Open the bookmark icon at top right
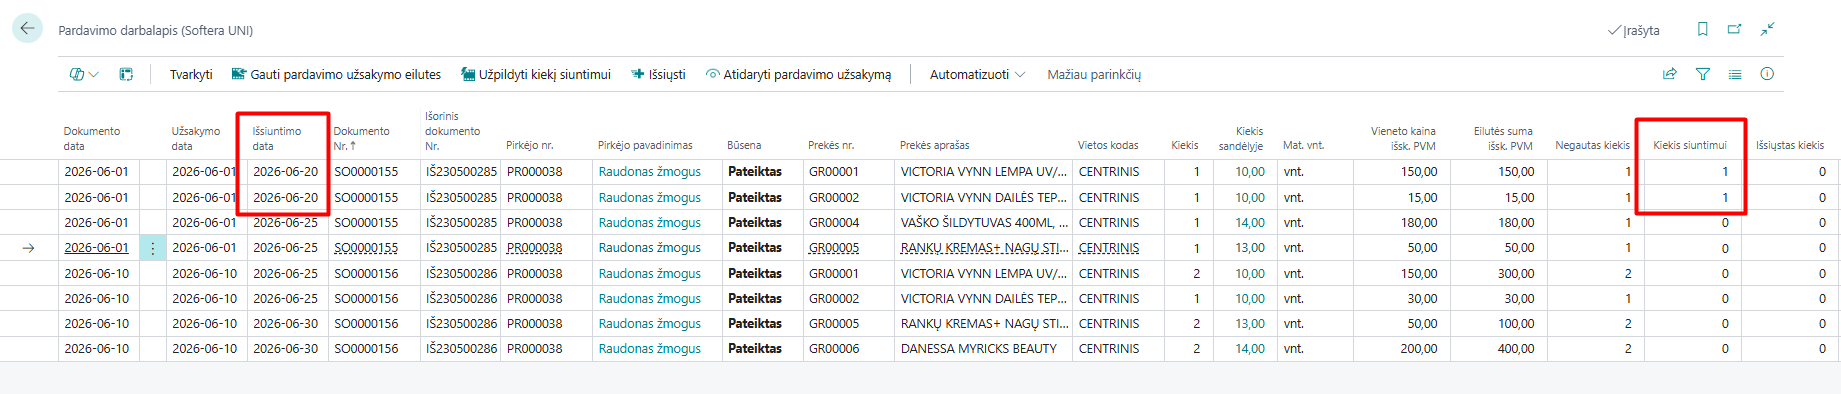 tap(1702, 29)
